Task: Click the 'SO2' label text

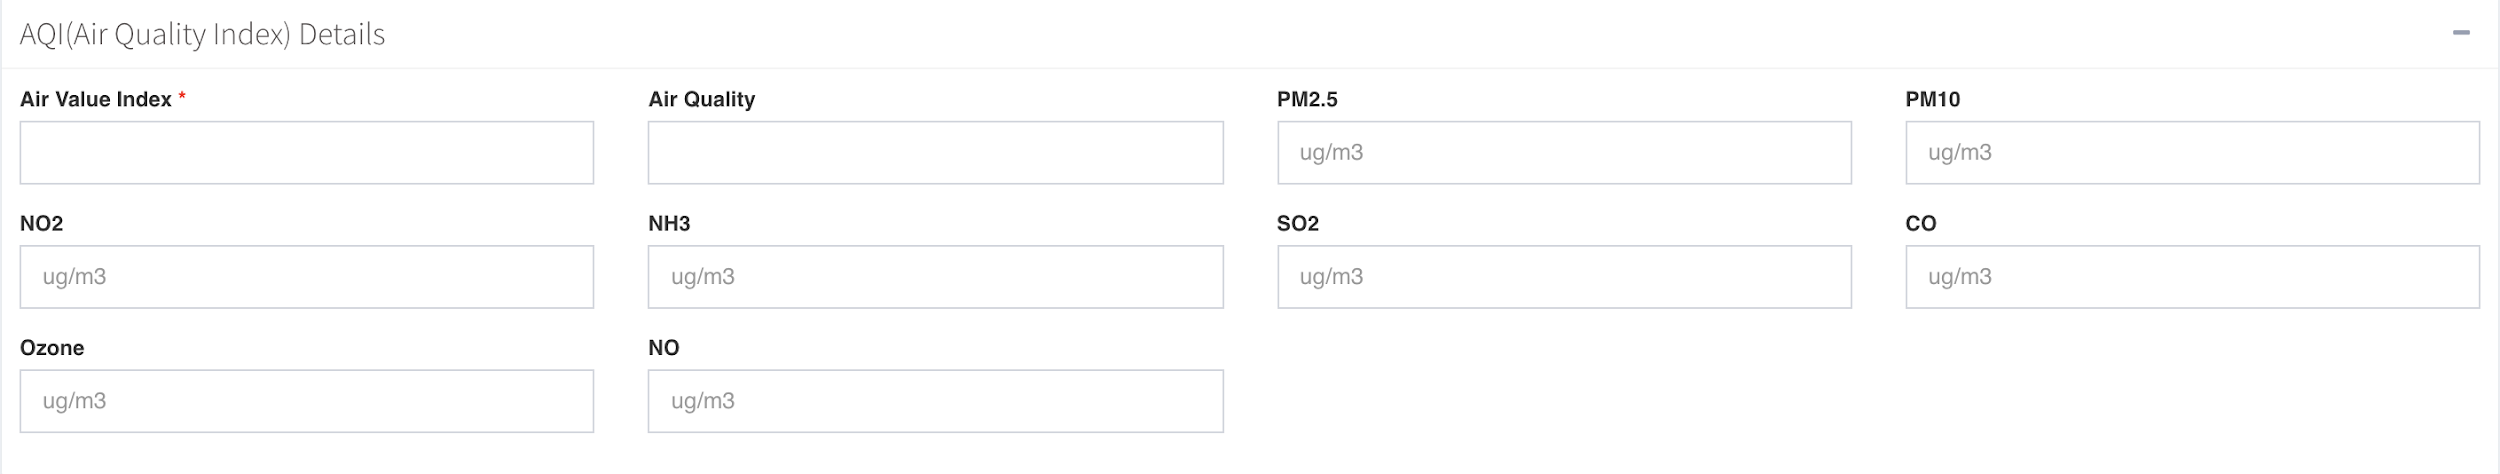Action: [x=1297, y=223]
